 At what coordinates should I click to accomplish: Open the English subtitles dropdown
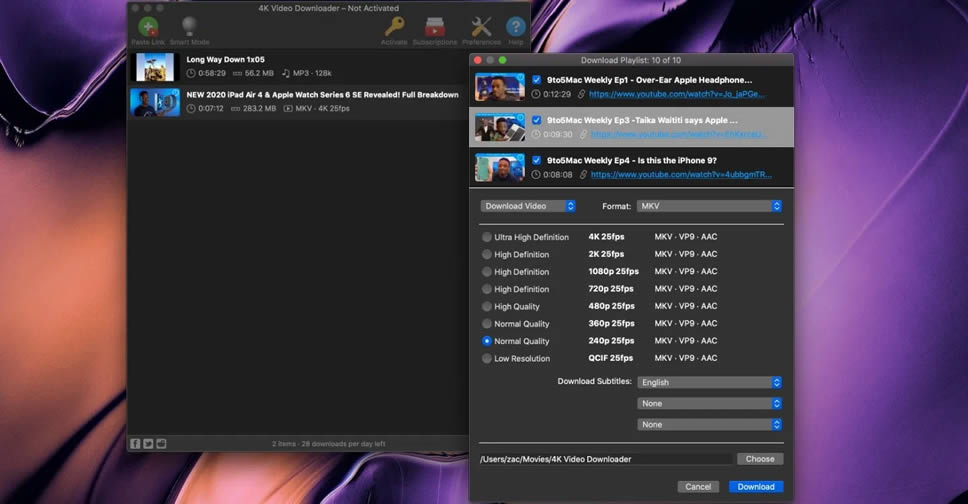[x=709, y=382]
